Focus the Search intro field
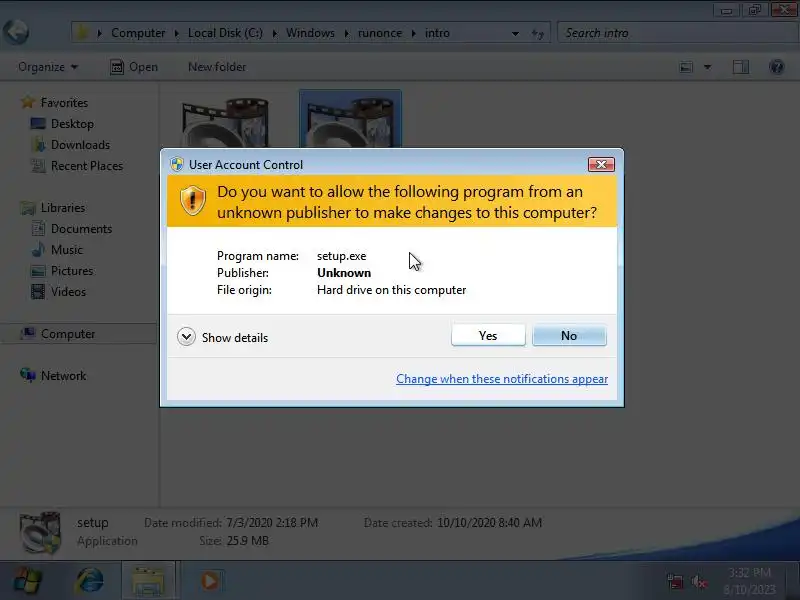This screenshot has height=600, width=800. [678, 33]
